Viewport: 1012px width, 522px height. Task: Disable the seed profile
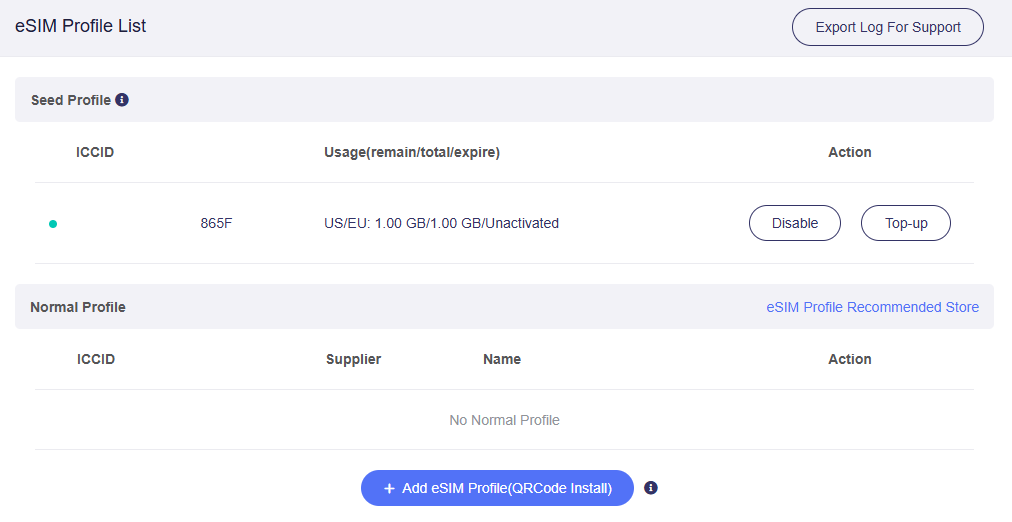pos(794,223)
